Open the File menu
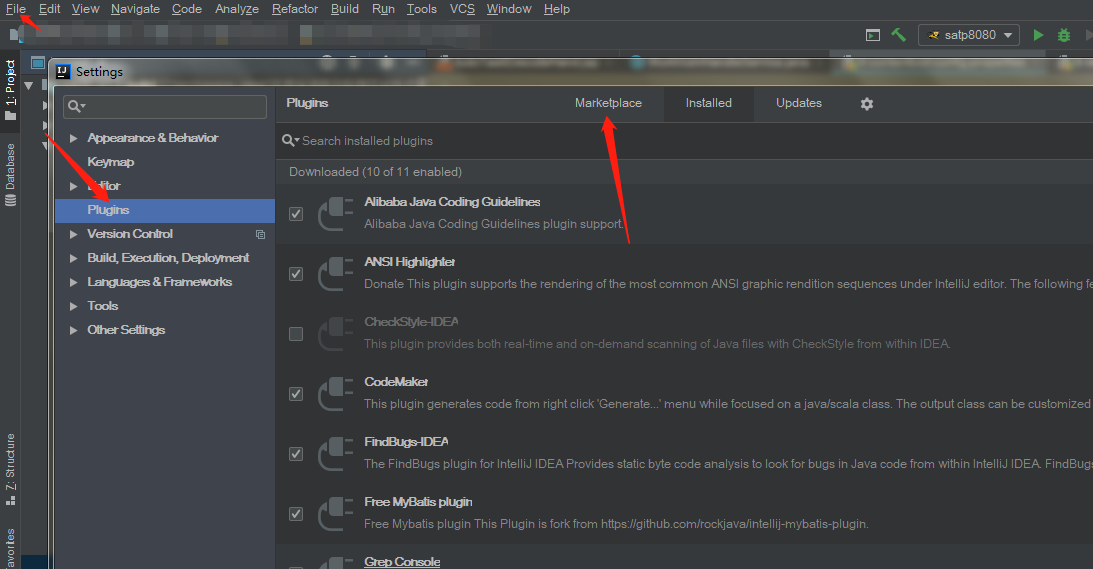Screen dimensions: 1093x569 click(16, 9)
